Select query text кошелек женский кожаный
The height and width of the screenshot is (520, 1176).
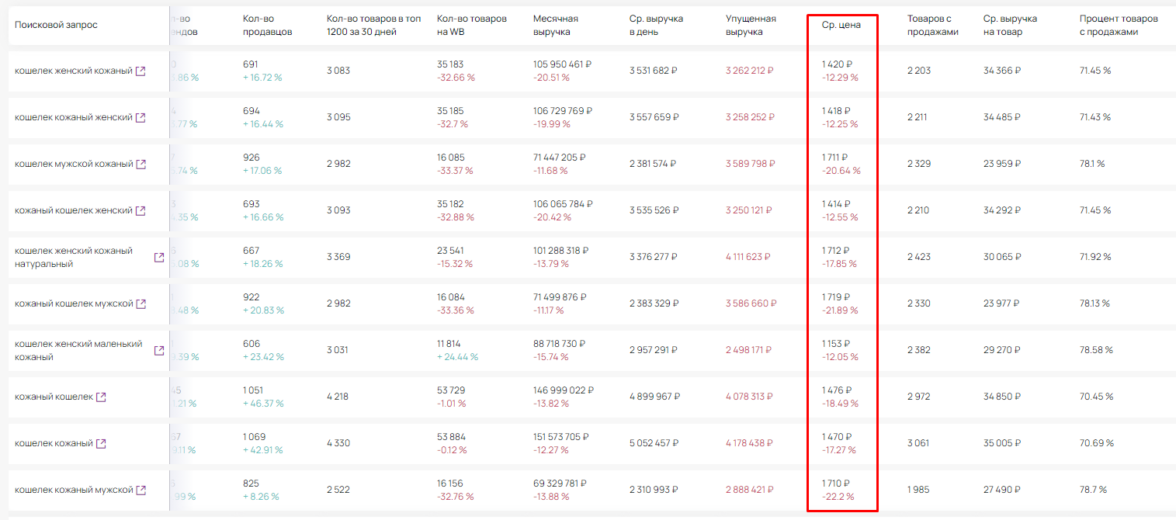[x=73, y=71]
